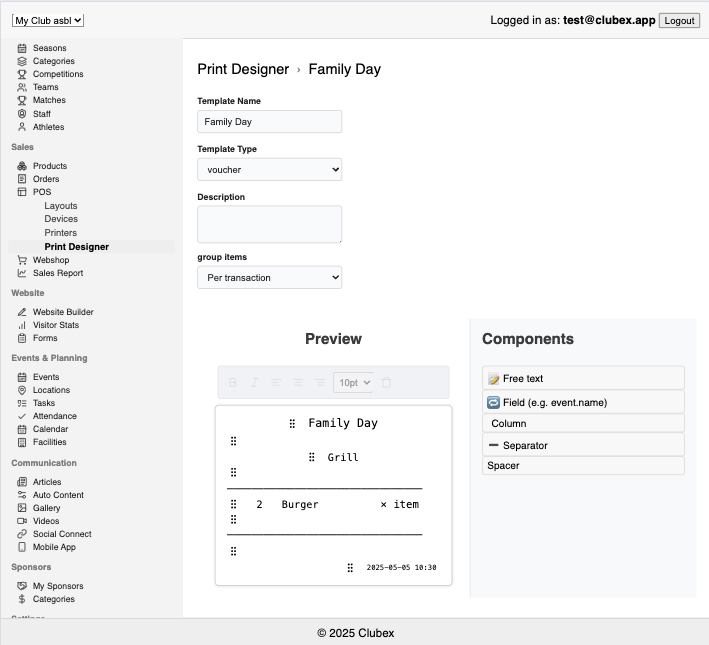Open Gallery in the sidebar
This screenshot has width=709, height=645.
pos(46,508)
